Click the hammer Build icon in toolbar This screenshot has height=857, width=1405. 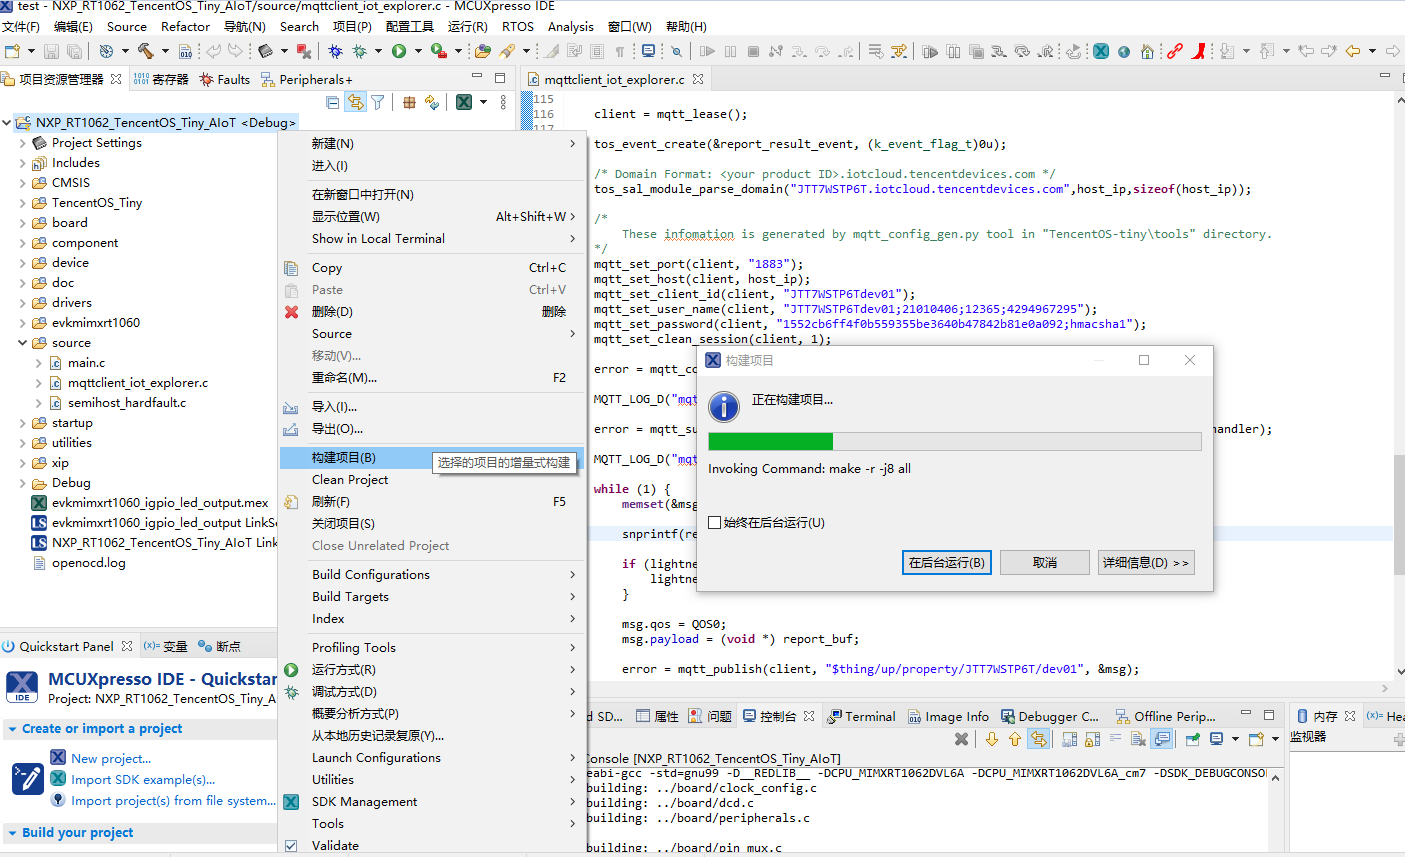click(x=146, y=51)
